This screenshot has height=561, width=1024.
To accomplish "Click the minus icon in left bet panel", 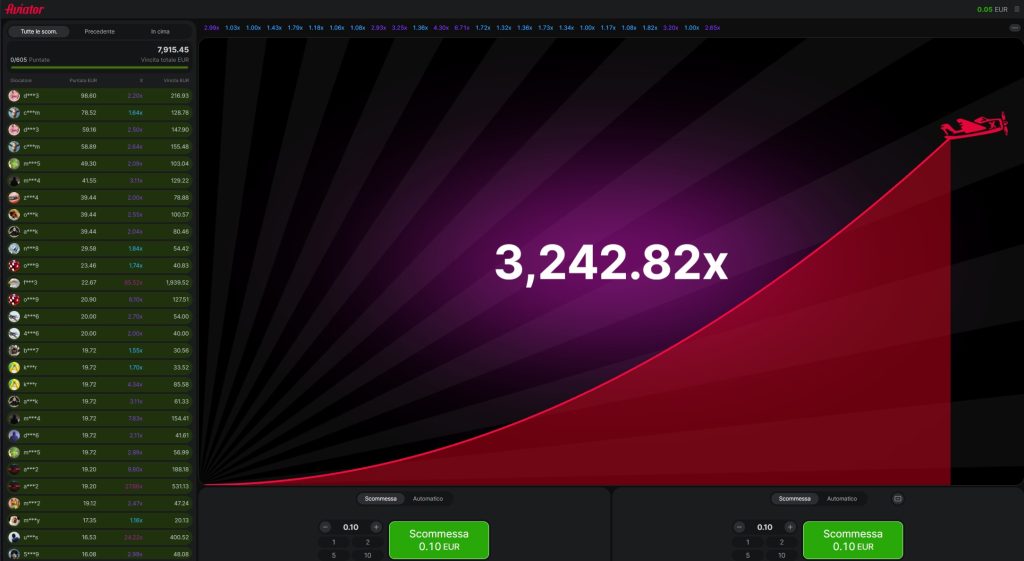I will click(x=325, y=527).
